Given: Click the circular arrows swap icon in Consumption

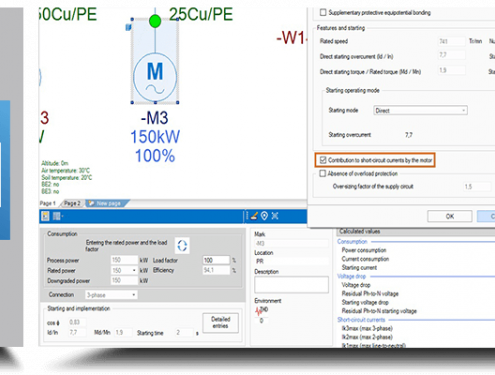Looking at the screenshot, I should tap(182, 246).
